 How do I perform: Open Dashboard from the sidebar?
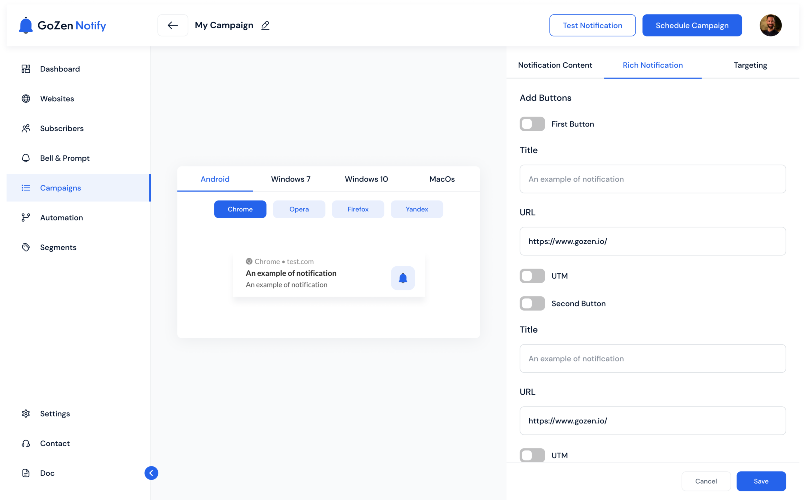(78, 69)
